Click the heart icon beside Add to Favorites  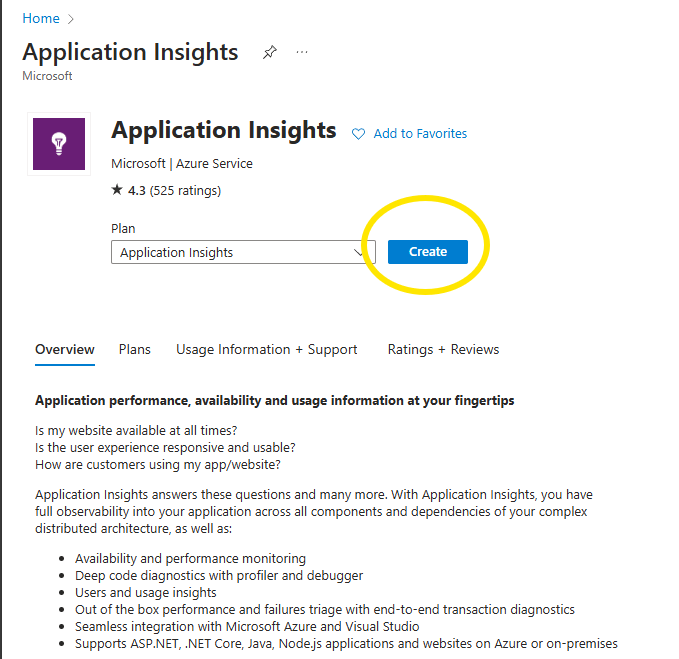(358, 134)
